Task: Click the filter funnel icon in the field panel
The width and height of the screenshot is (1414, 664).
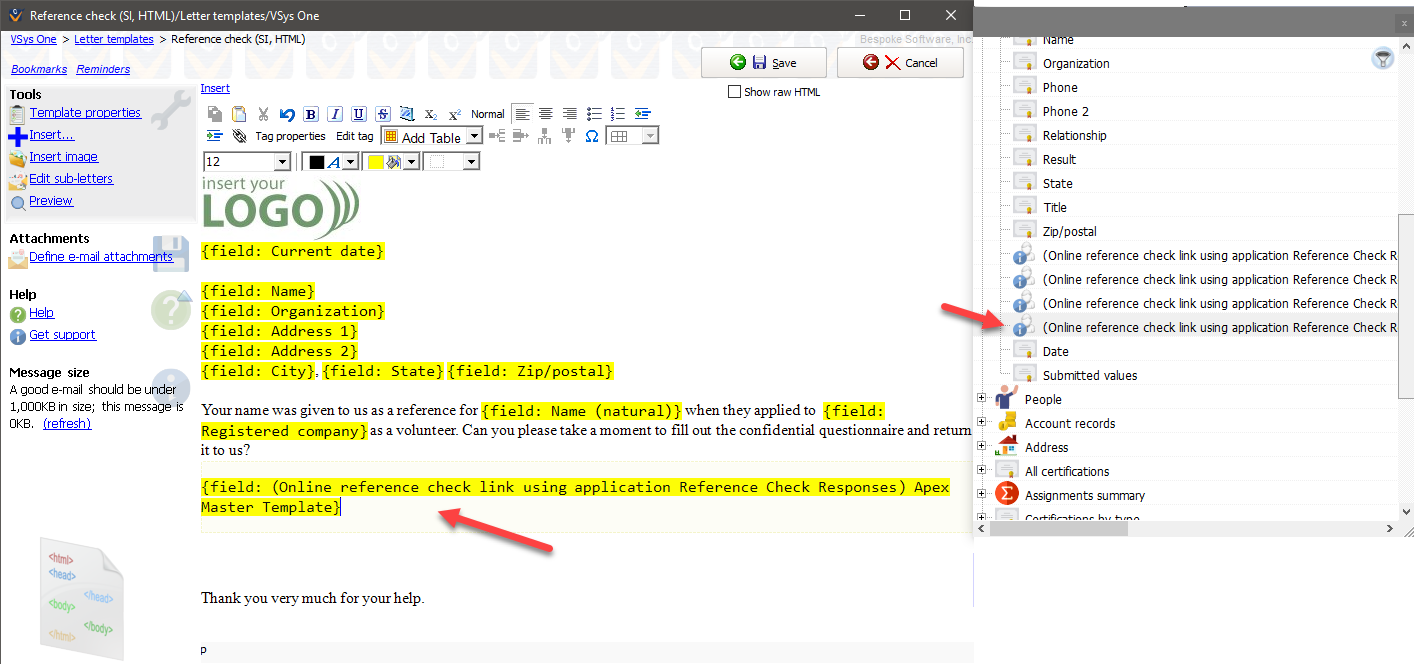Action: [x=1382, y=59]
